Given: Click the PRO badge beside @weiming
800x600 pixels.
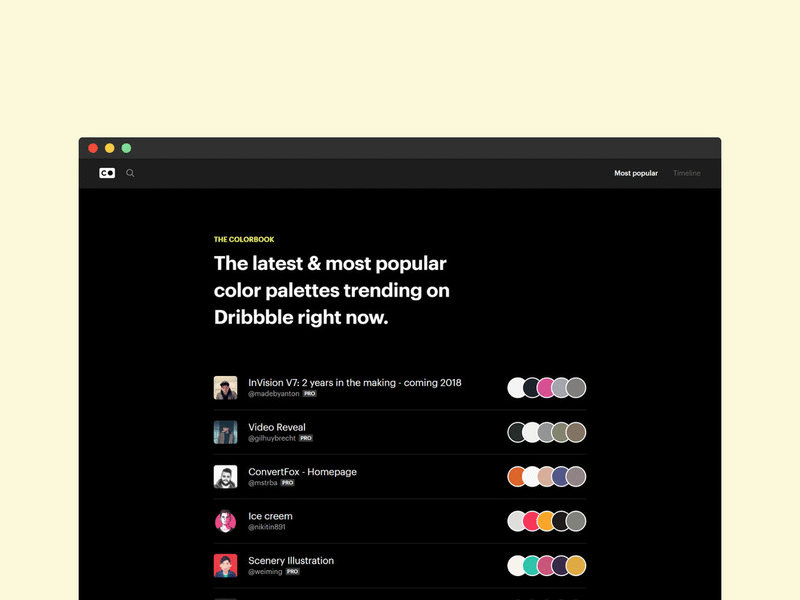Looking at the screenshot, I should (293, 572).
